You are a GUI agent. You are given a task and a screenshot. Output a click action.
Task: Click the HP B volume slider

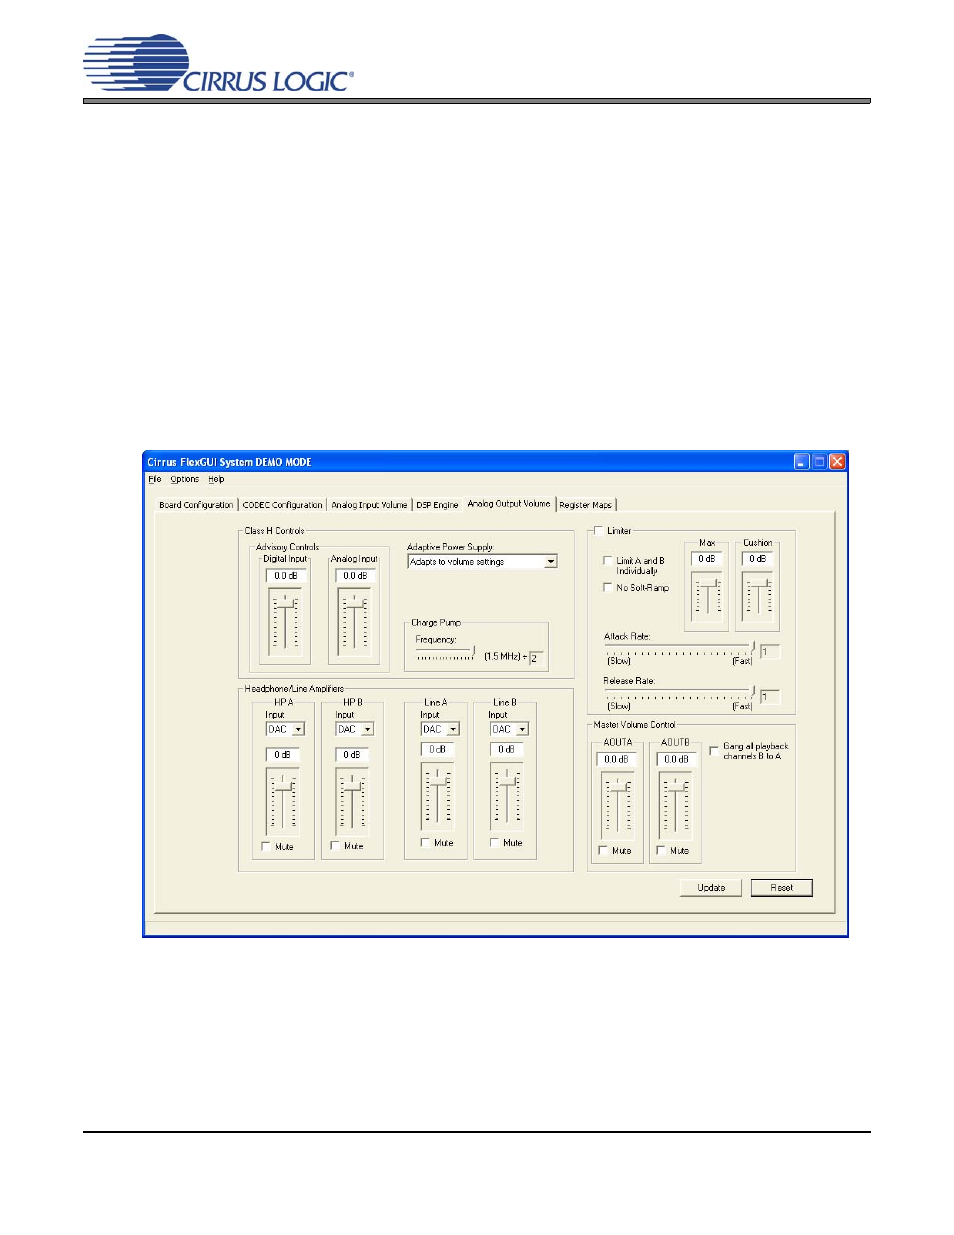click(x=352, y=800)
